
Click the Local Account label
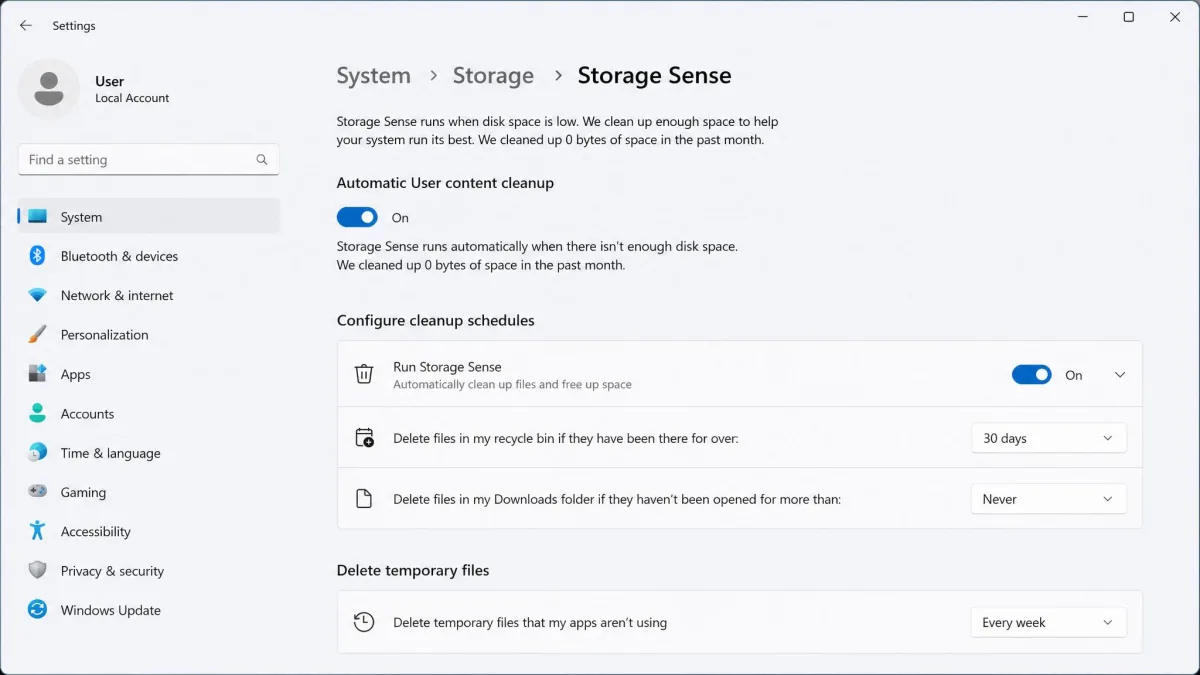[132, 98]
